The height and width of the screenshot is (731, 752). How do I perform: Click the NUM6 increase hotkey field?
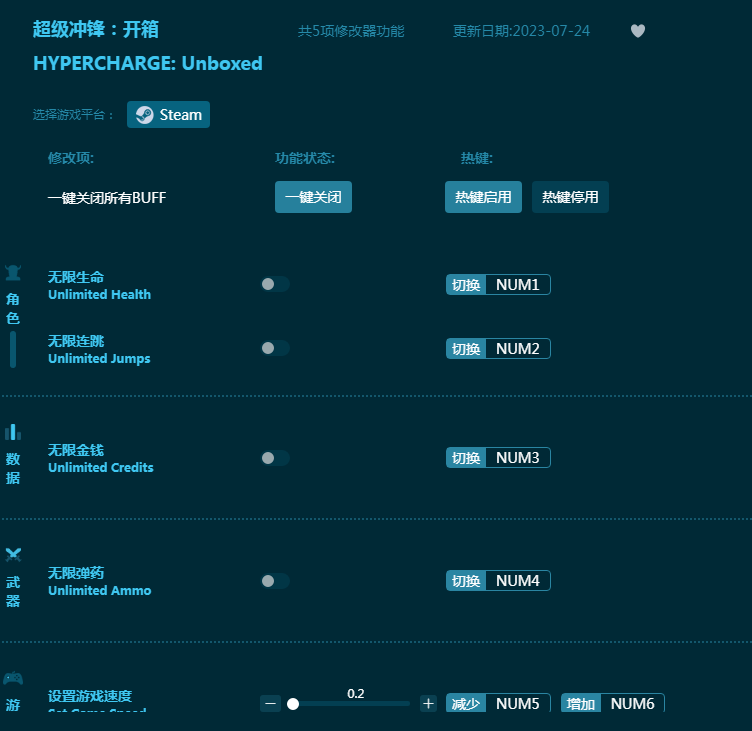click(632, 703)
